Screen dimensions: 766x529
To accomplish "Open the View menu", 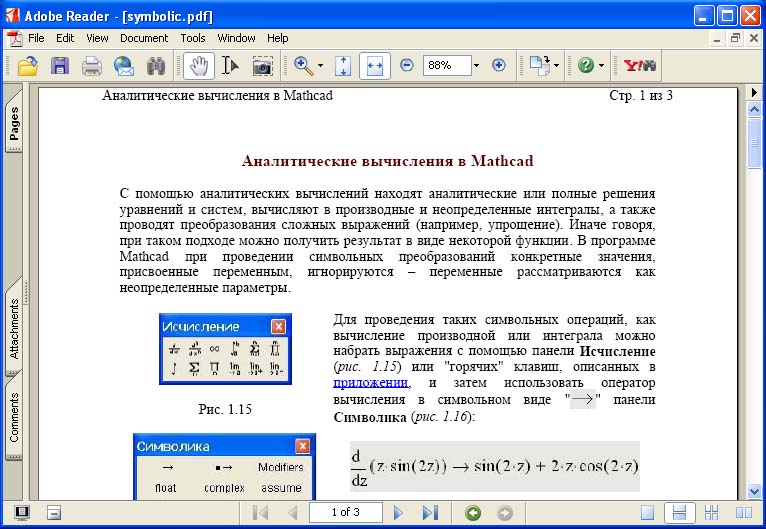I will coord(97,38).
